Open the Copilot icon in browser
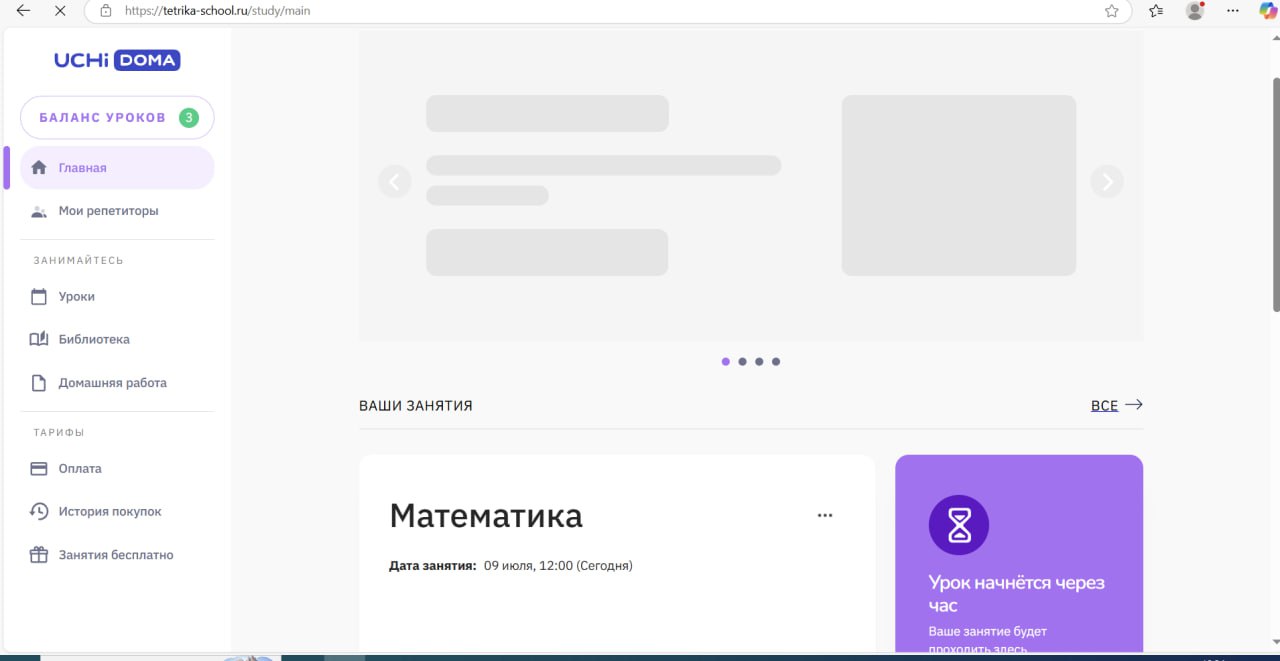This screenshot has height=661, width=1280. [x=1267, y=11]
